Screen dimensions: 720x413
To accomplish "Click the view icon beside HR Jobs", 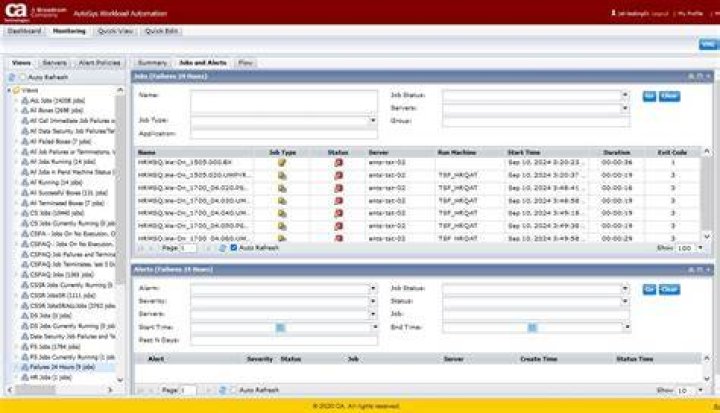I will [x=25, y=377].
